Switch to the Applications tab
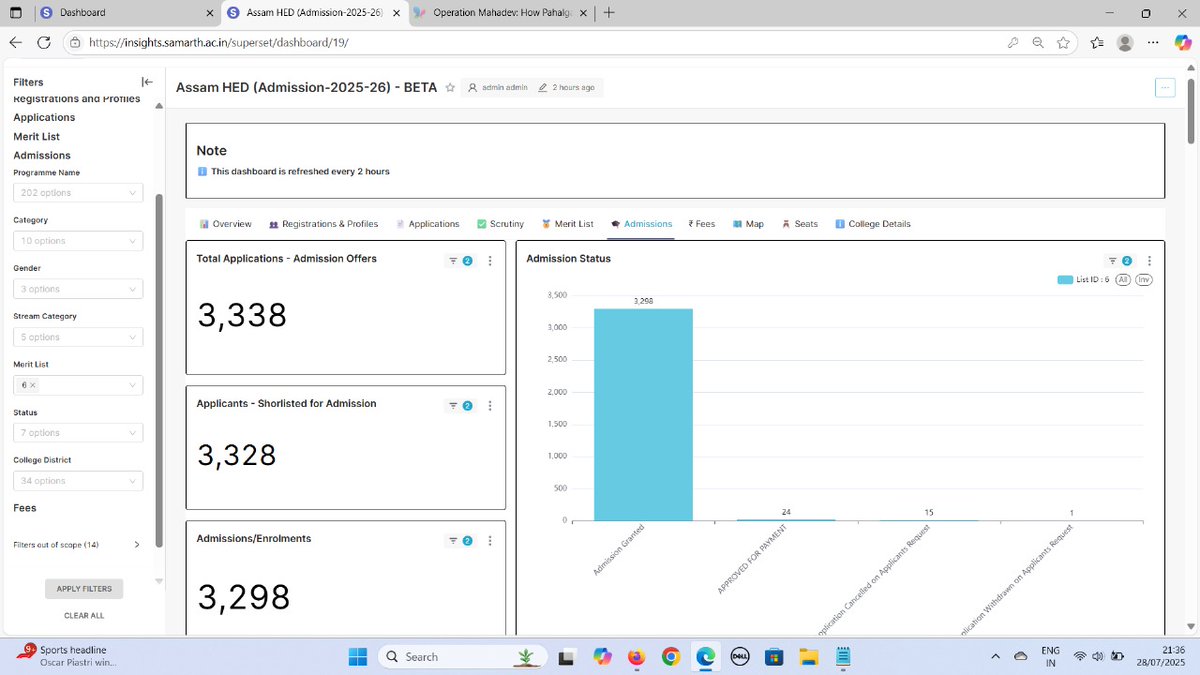Screen dimensions: 1200x675 click(427, 224)
